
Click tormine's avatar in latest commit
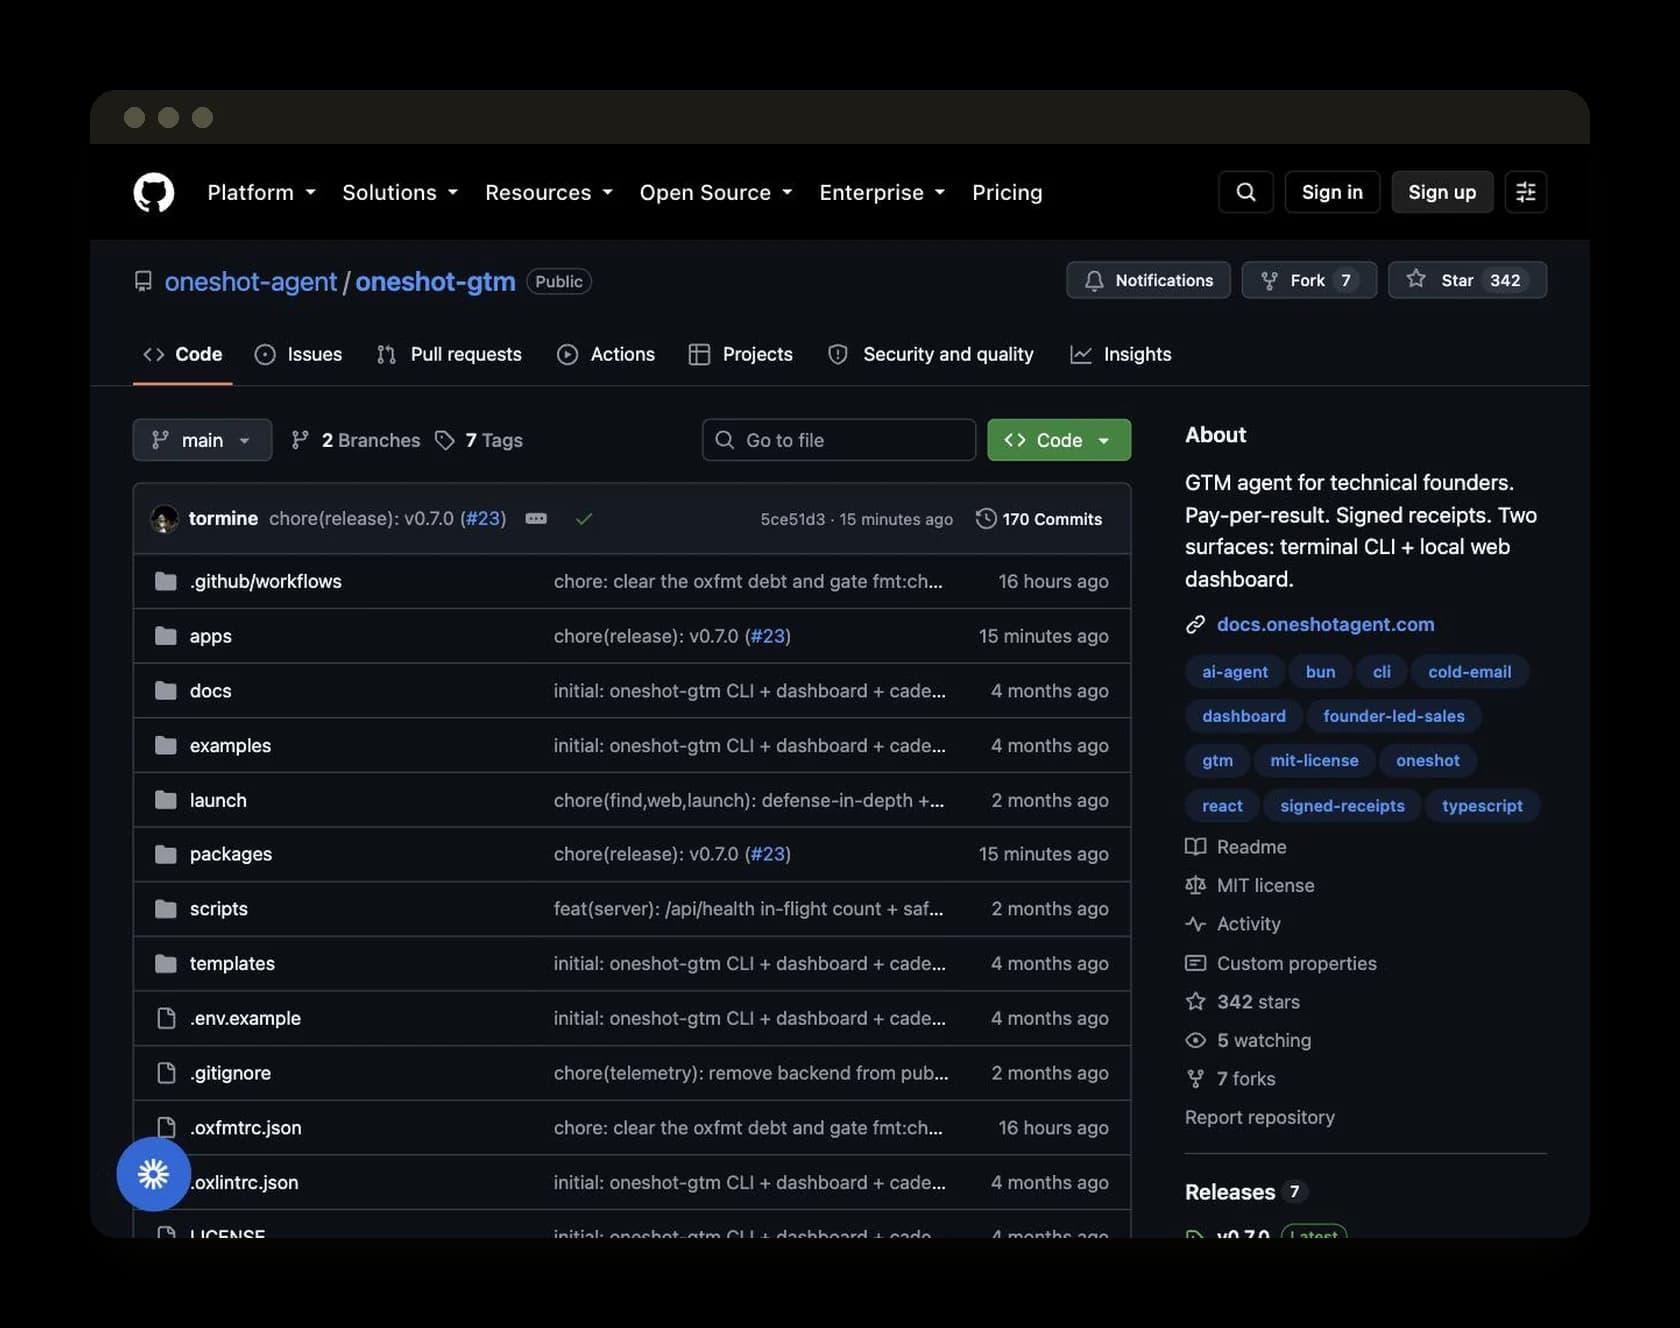tap(164, 519)
